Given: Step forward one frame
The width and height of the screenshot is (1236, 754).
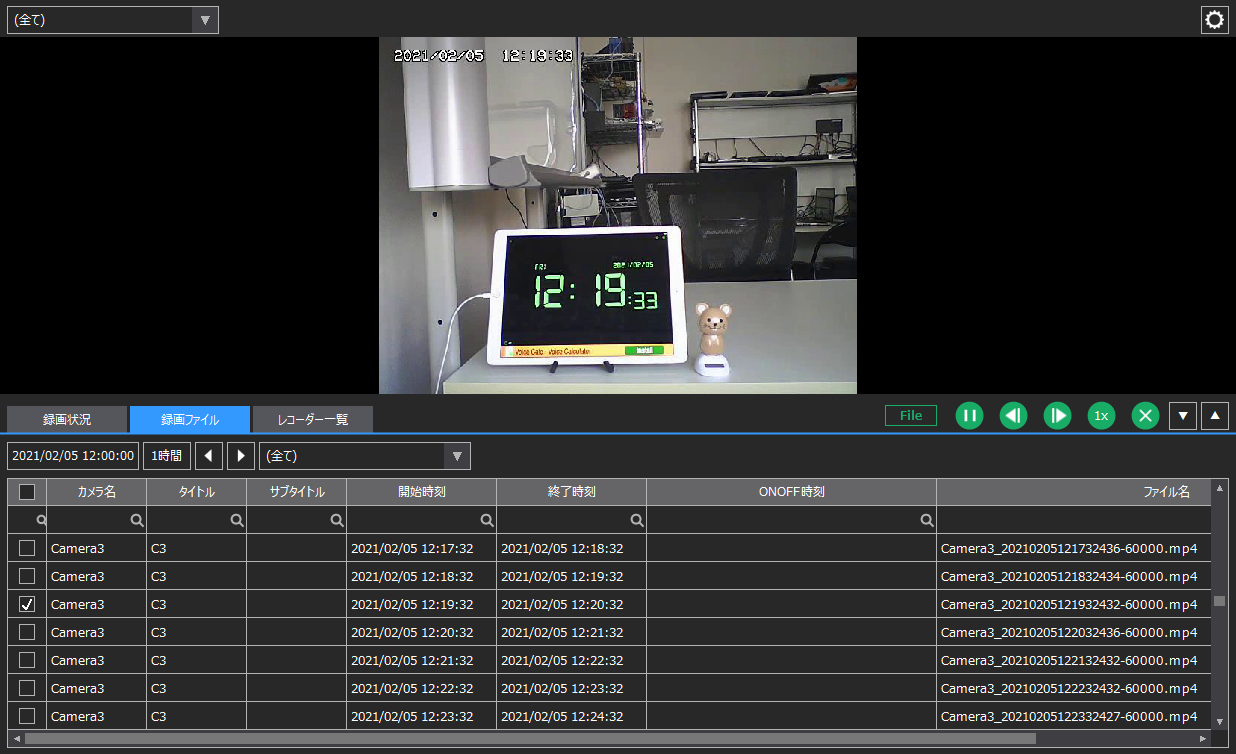Looking at the screenshot, I should [1057, 416].
